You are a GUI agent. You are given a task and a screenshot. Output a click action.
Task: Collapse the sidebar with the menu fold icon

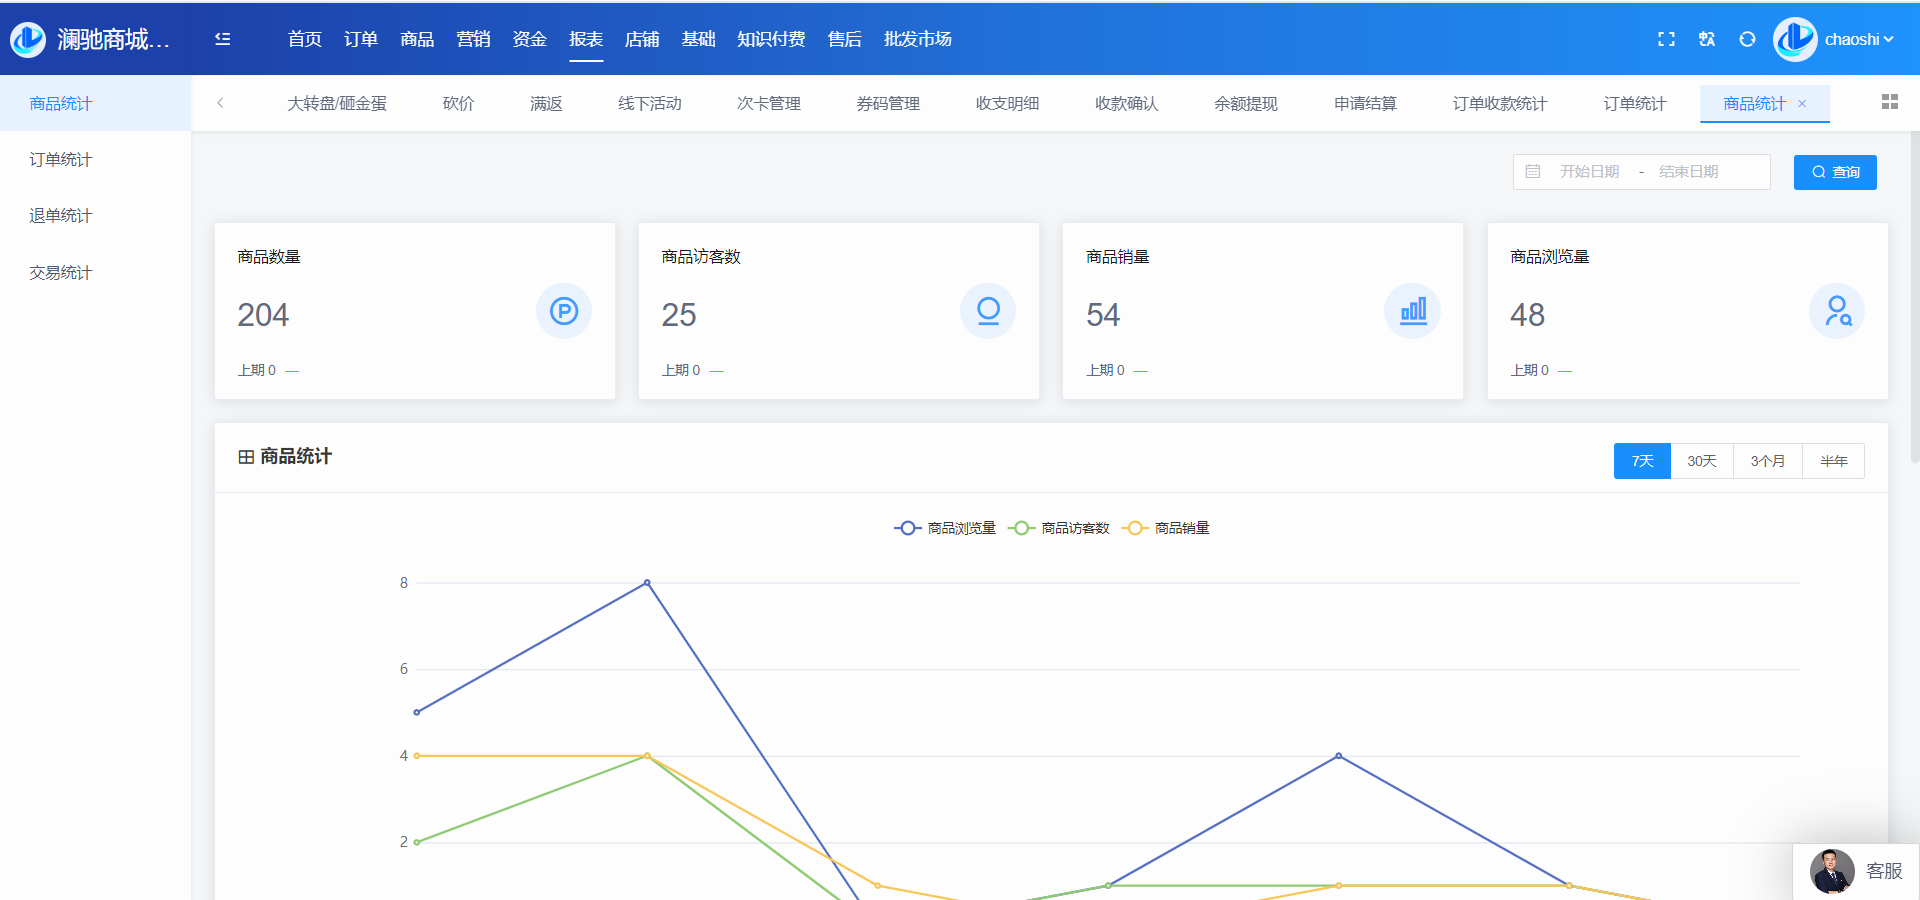point(222,39)
